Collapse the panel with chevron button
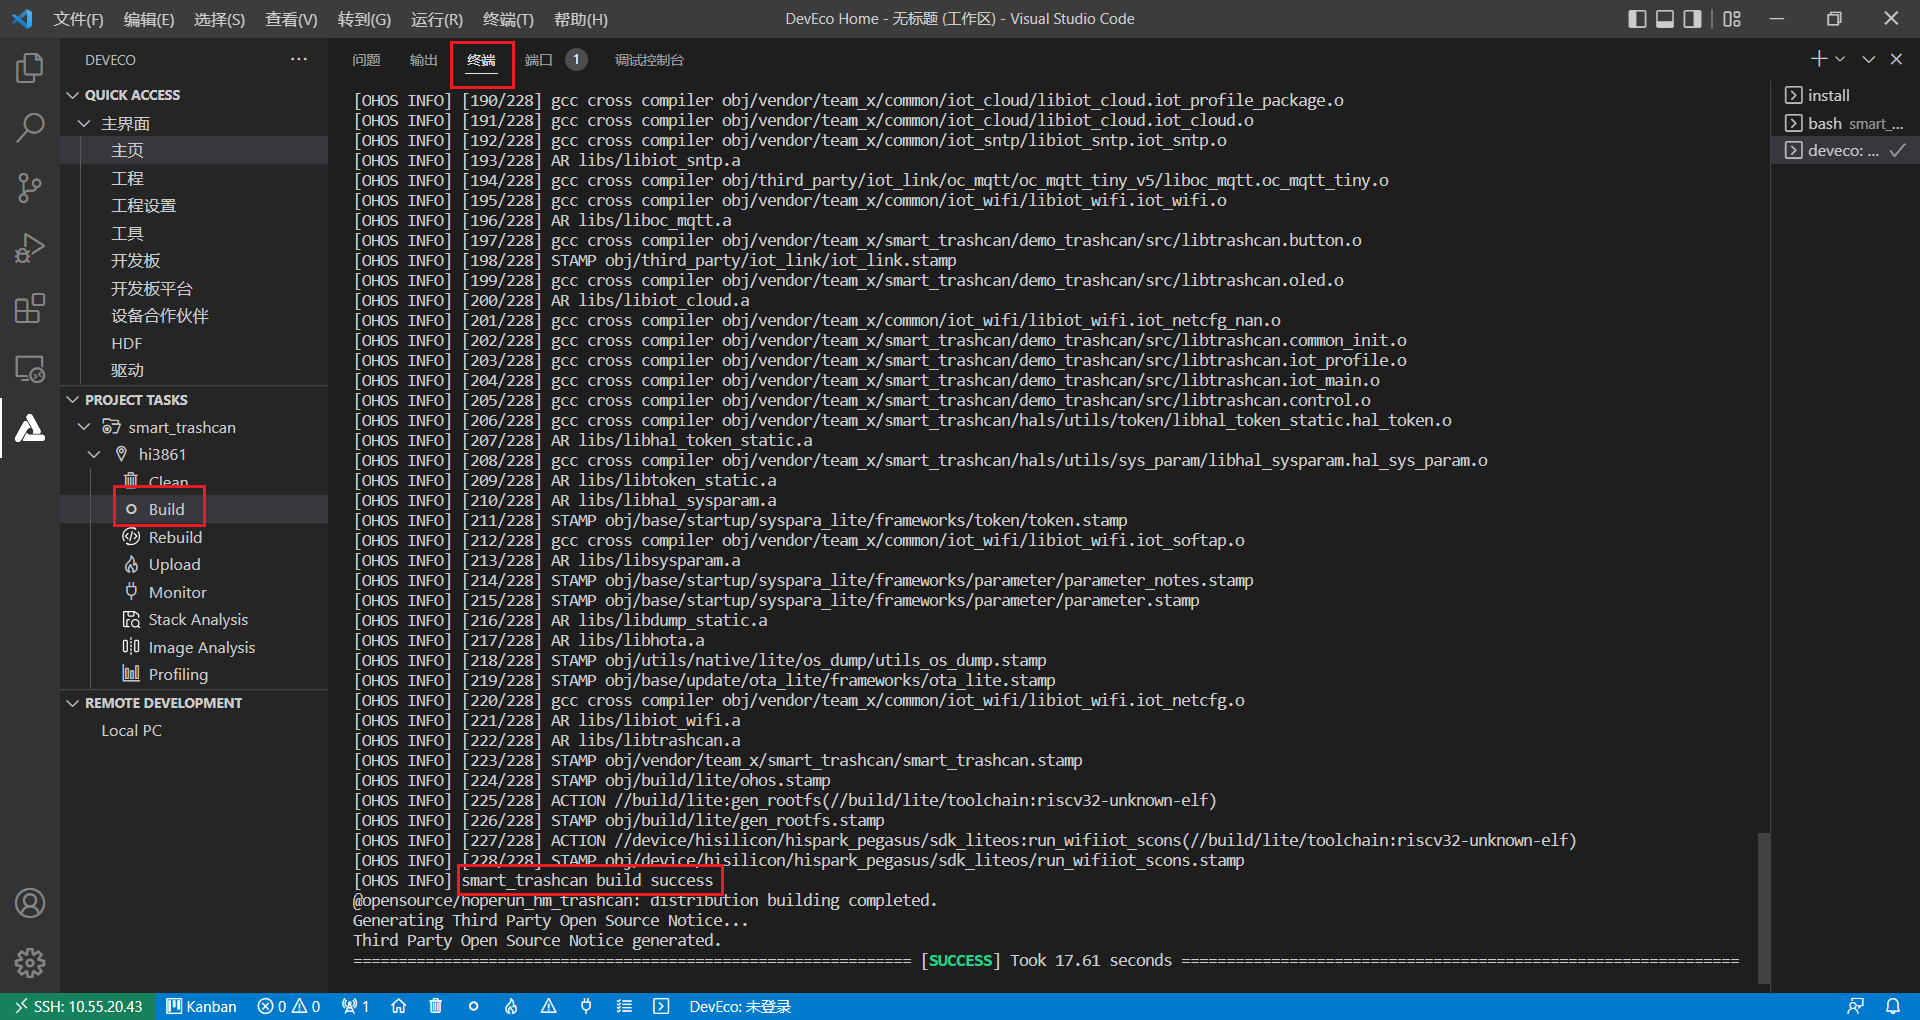The height and width of the screenshot is (1020, 1920). click(1868, 59)
